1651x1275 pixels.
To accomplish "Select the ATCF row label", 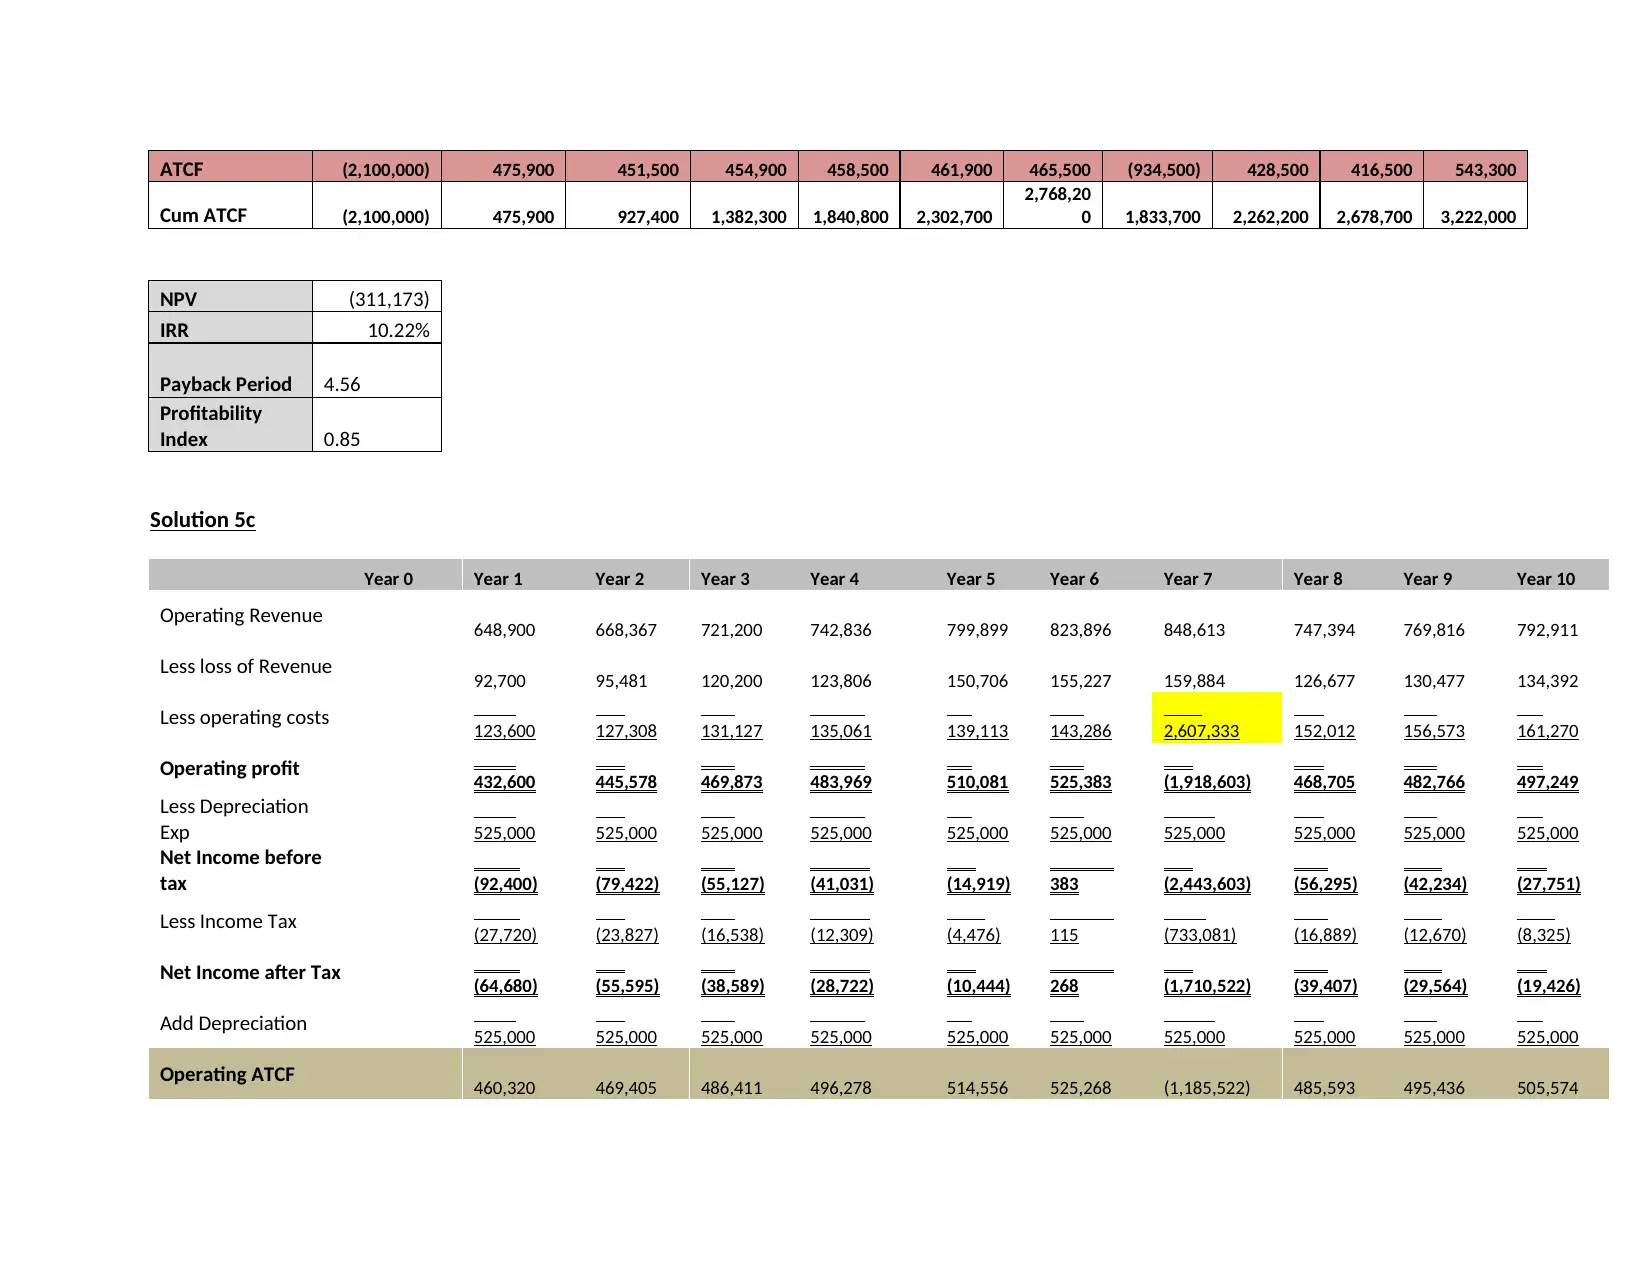I will pyautogui.click(x=181, y=169).
